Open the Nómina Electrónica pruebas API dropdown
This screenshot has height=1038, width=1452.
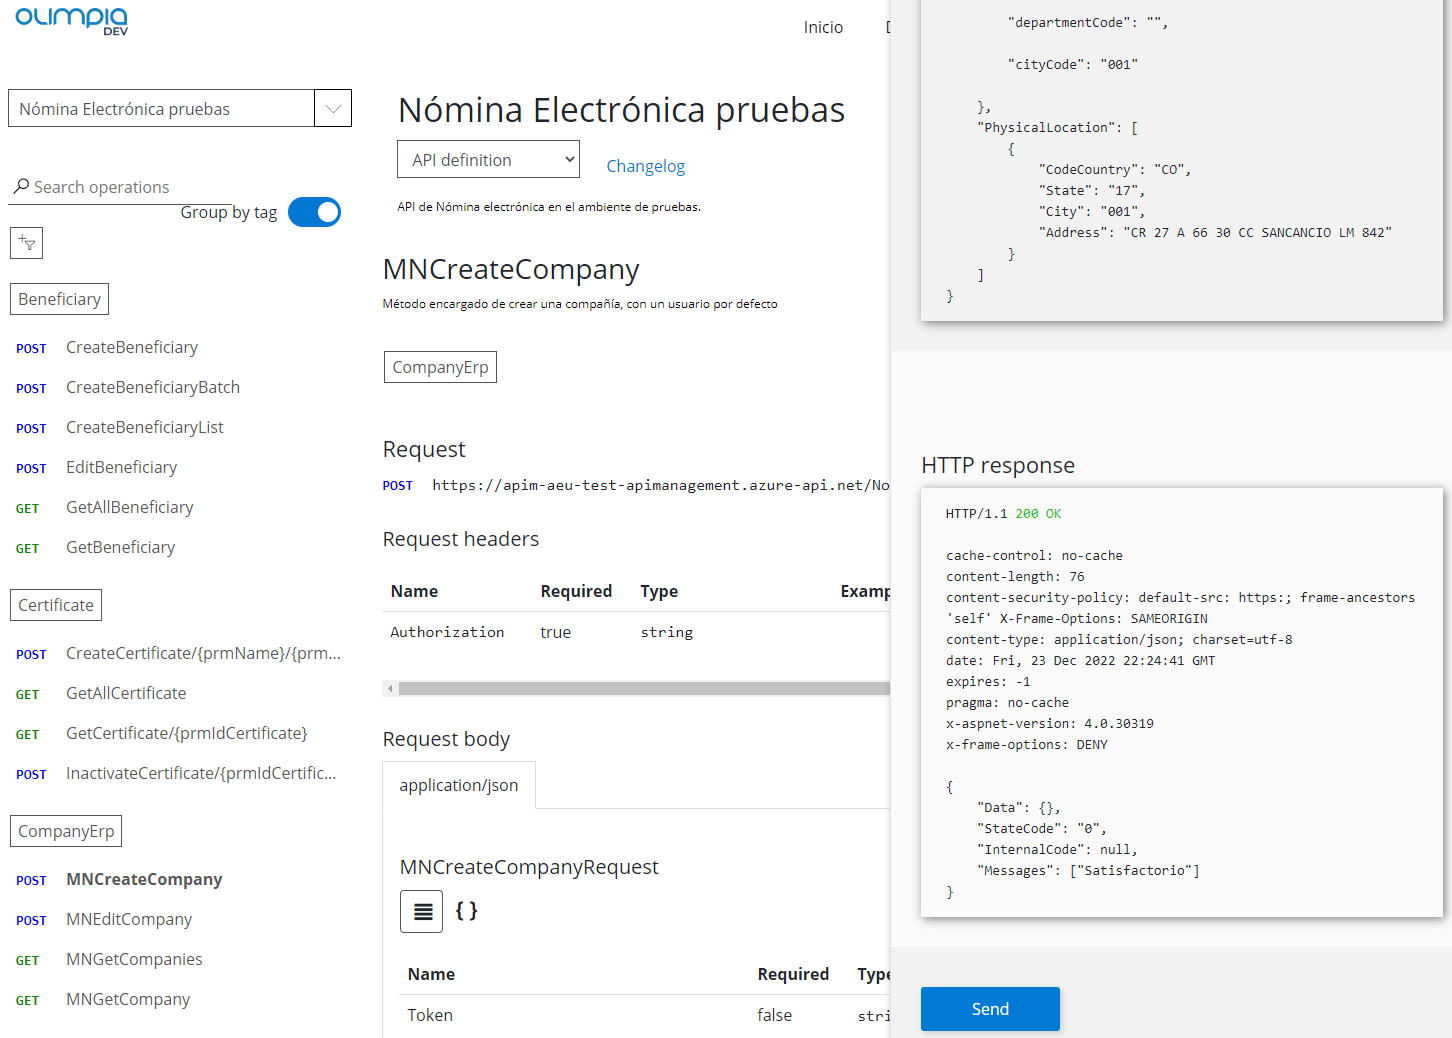[x=332, y=109]
